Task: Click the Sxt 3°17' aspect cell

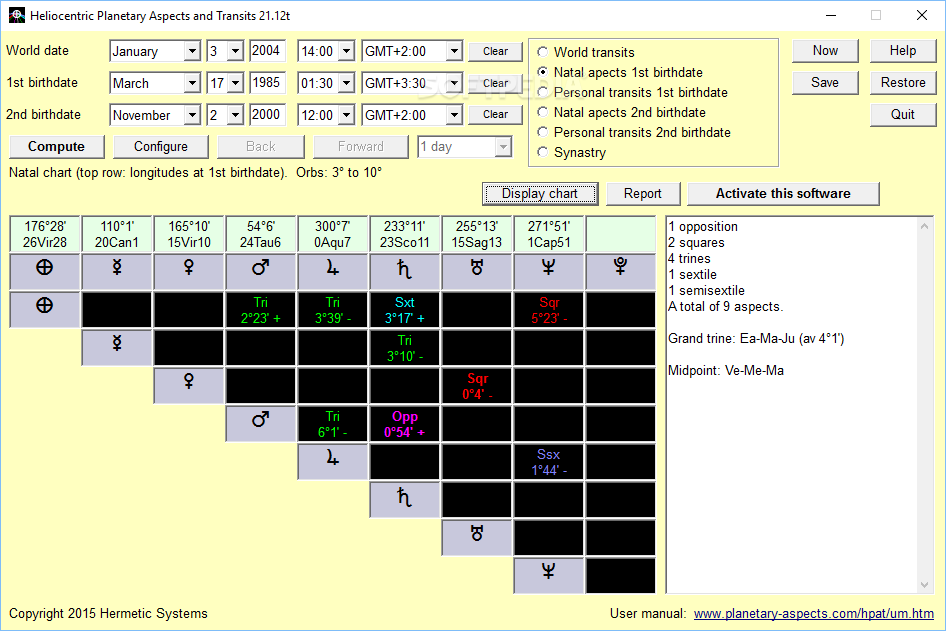Action: tap(405, 310)
